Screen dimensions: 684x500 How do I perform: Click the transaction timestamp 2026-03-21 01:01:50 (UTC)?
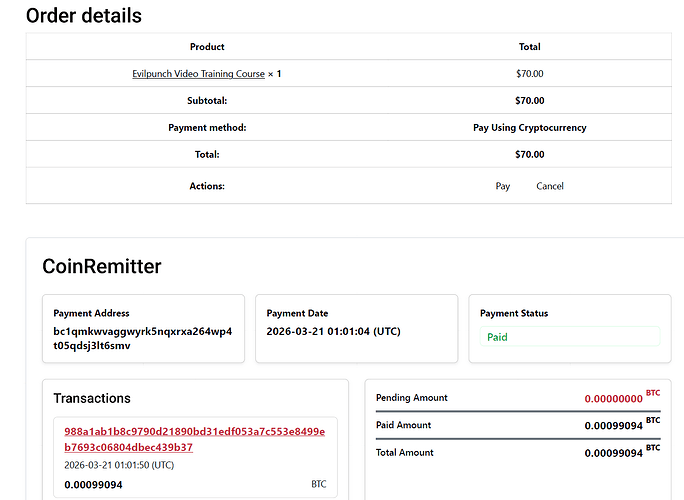[119, 465]
